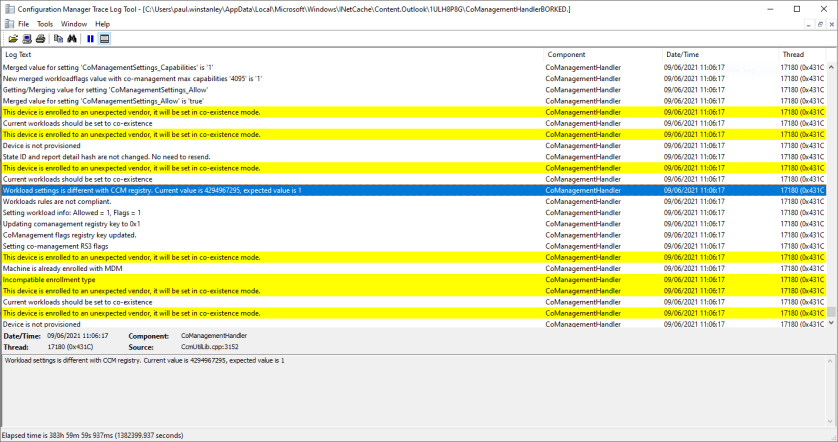Click the CMTrace app icon in title bar
Viewport: 838px width, 442px height.
[9, 9]
